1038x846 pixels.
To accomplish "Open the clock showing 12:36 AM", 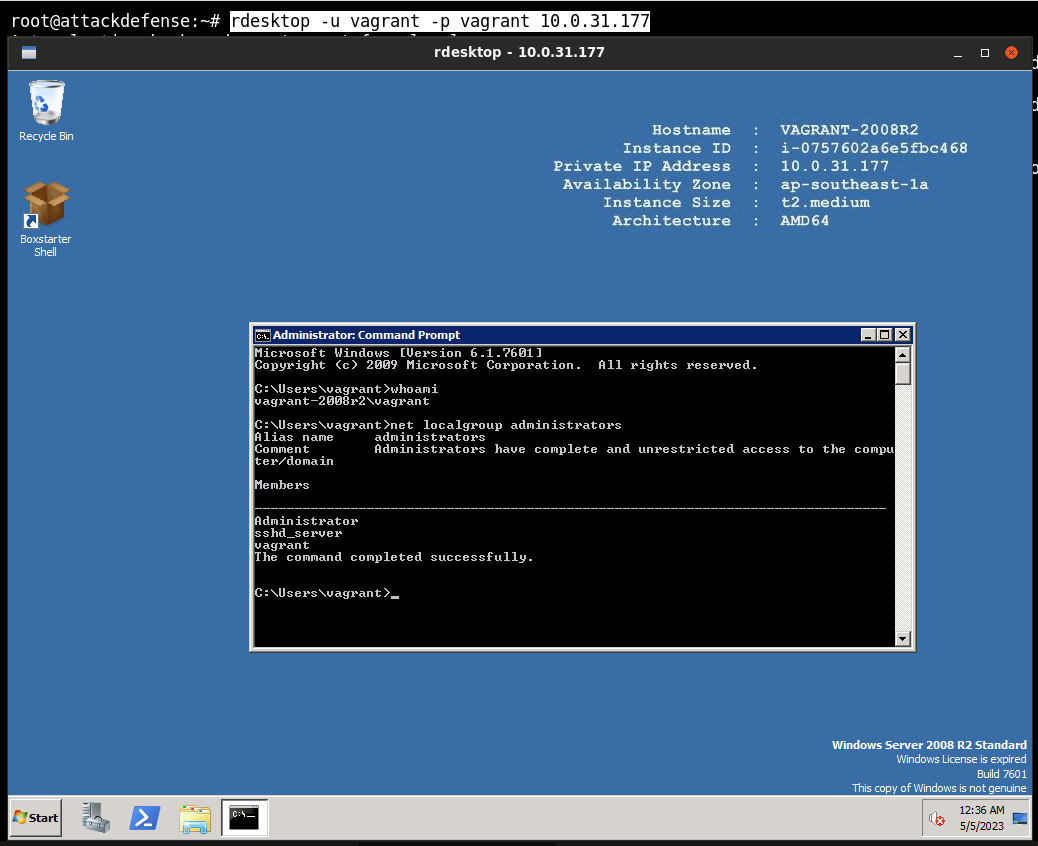I will pos(982,810).
